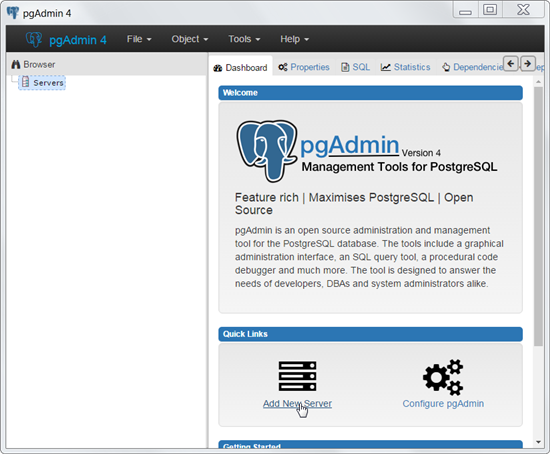Click the pgAdmin 4 elephant logo in navbar
The width and height of the screenshot is (550, 454).
[x=34, y=39]
